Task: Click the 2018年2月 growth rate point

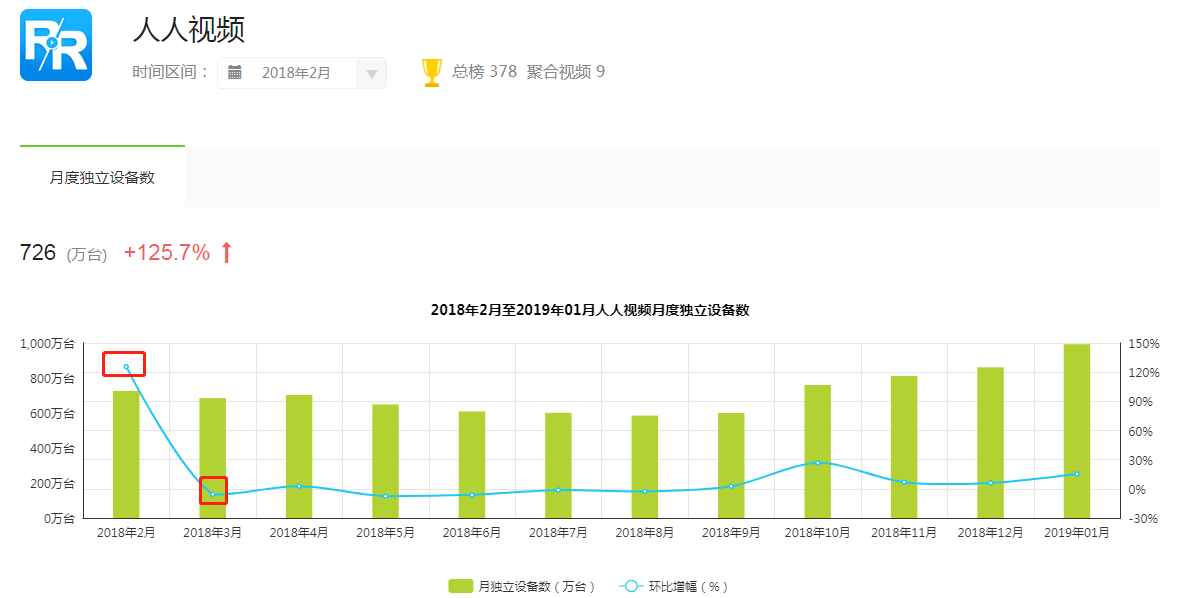Action: (126, 367)
